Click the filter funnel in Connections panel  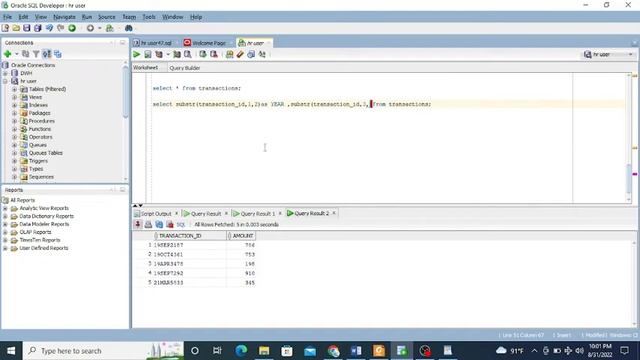tap(36, 54)
